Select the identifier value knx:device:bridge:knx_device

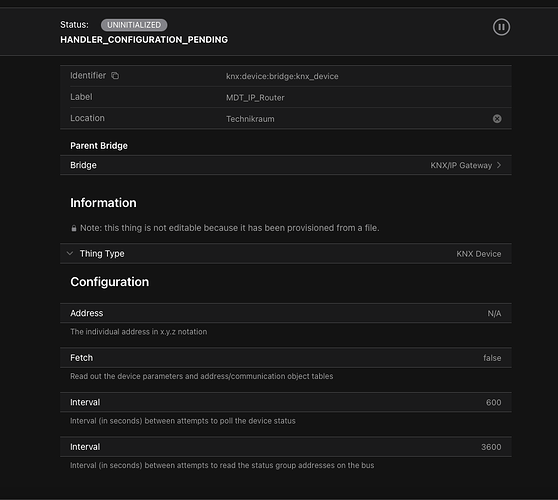282,76
